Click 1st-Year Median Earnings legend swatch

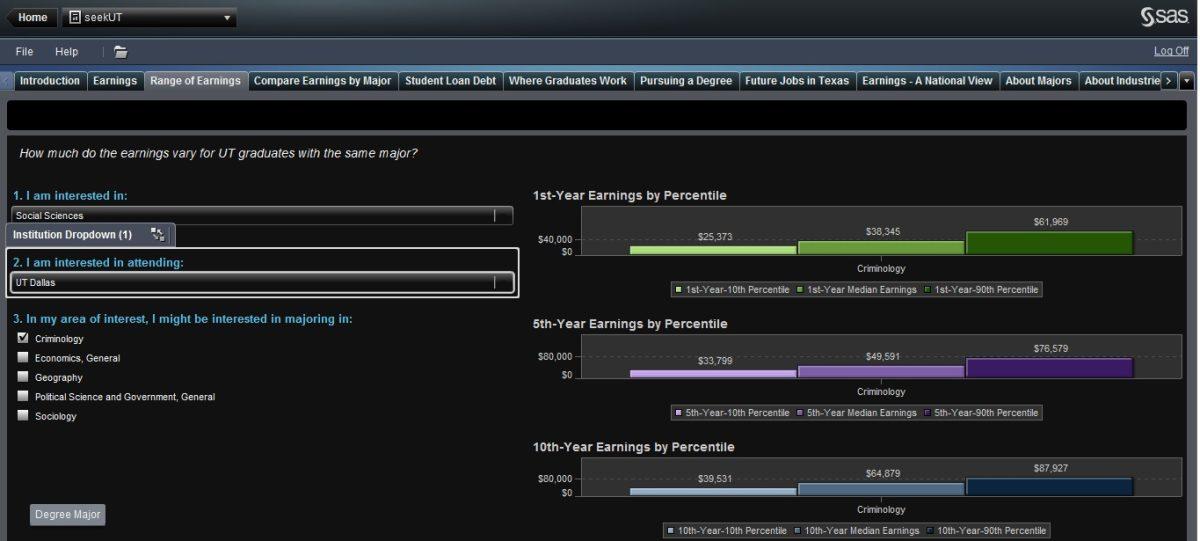[801, 289]
